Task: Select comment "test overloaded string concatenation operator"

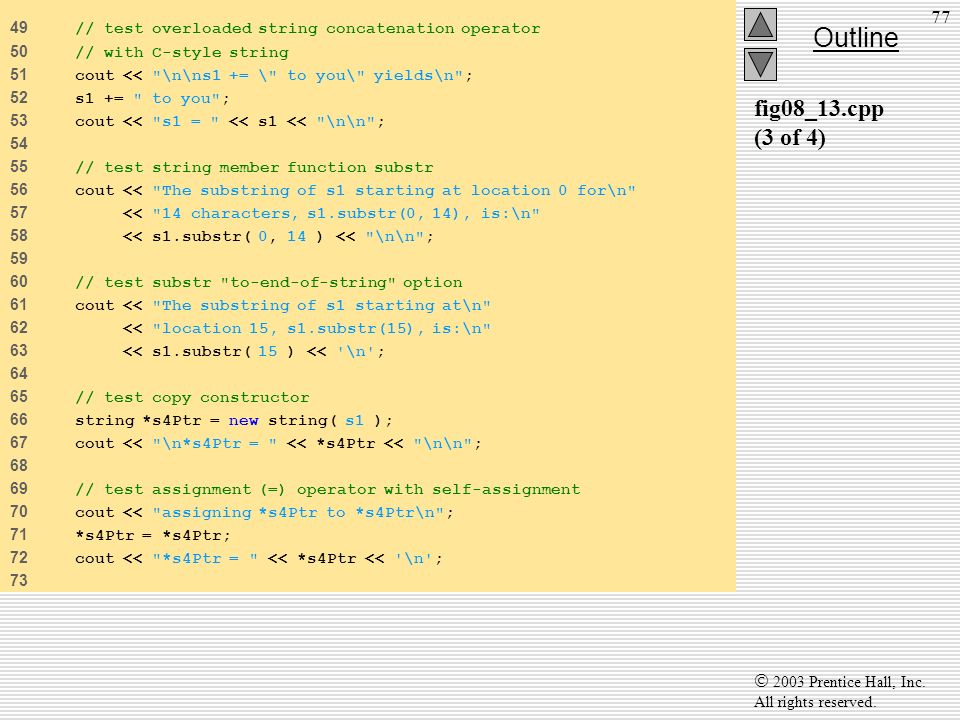Action: coord(308,29)
